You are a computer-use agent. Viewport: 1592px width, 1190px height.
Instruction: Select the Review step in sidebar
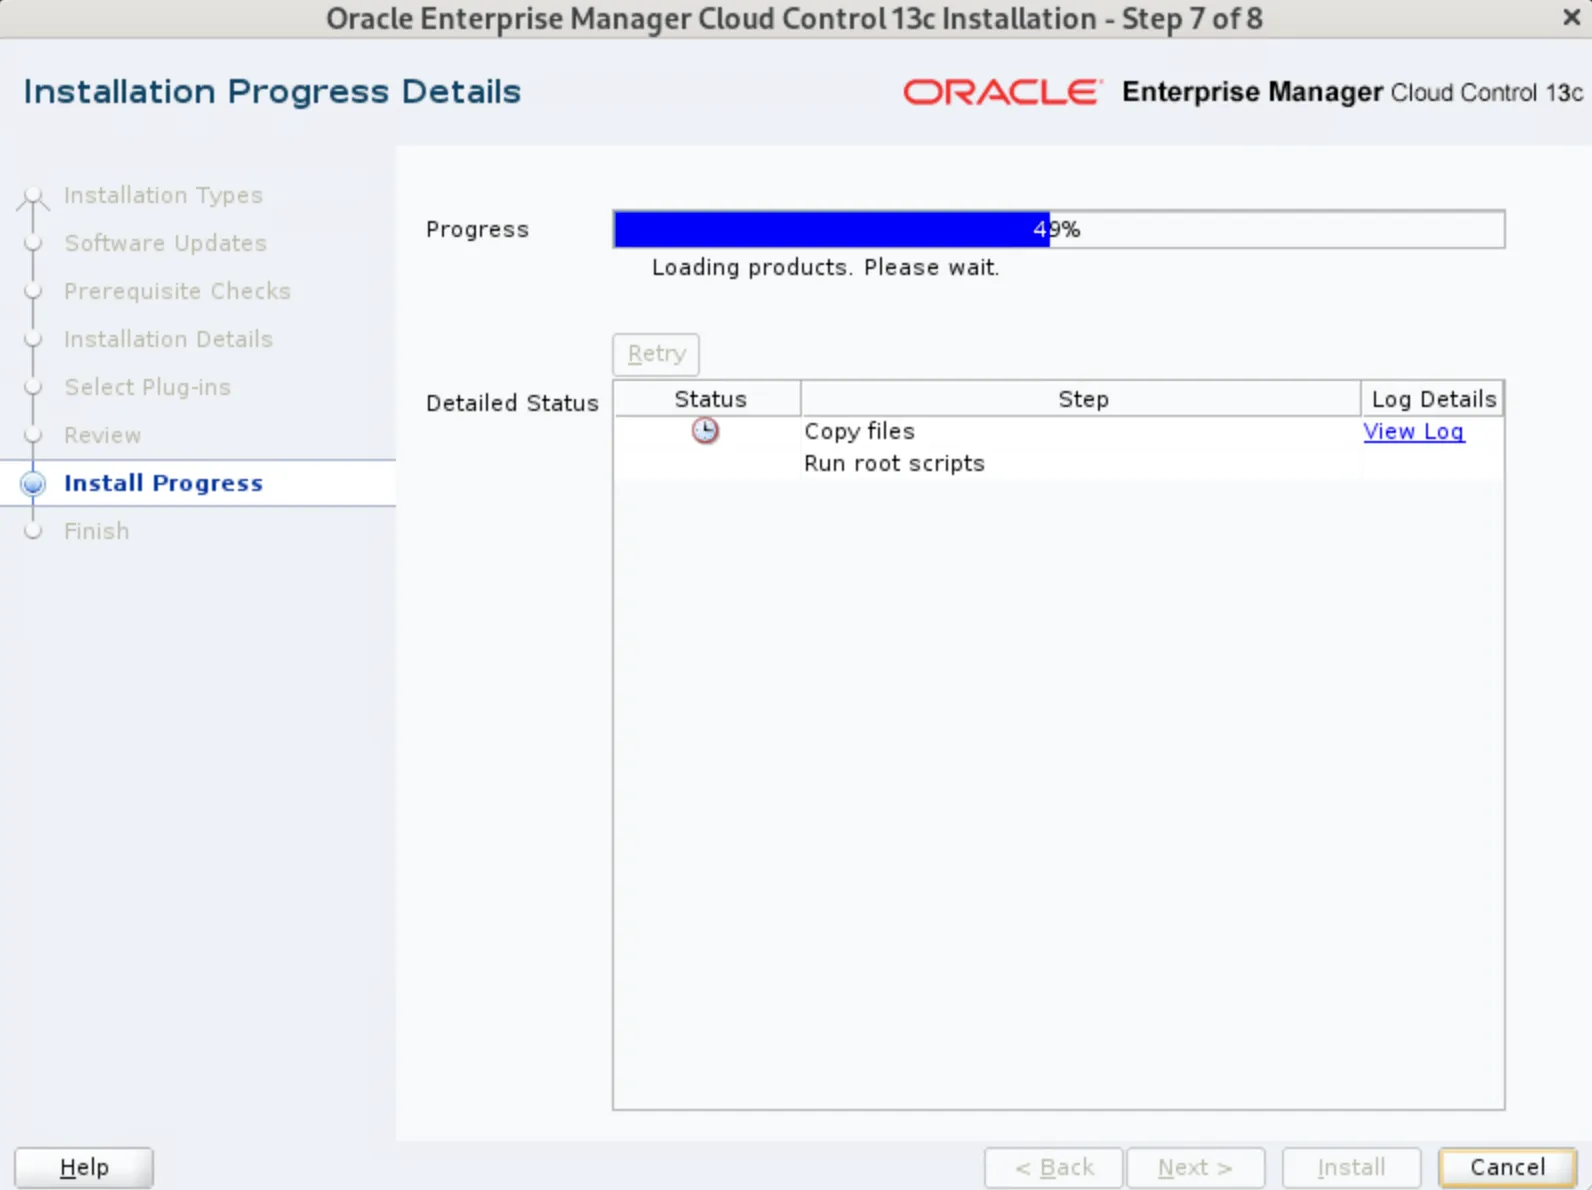[x=102, y=435]
